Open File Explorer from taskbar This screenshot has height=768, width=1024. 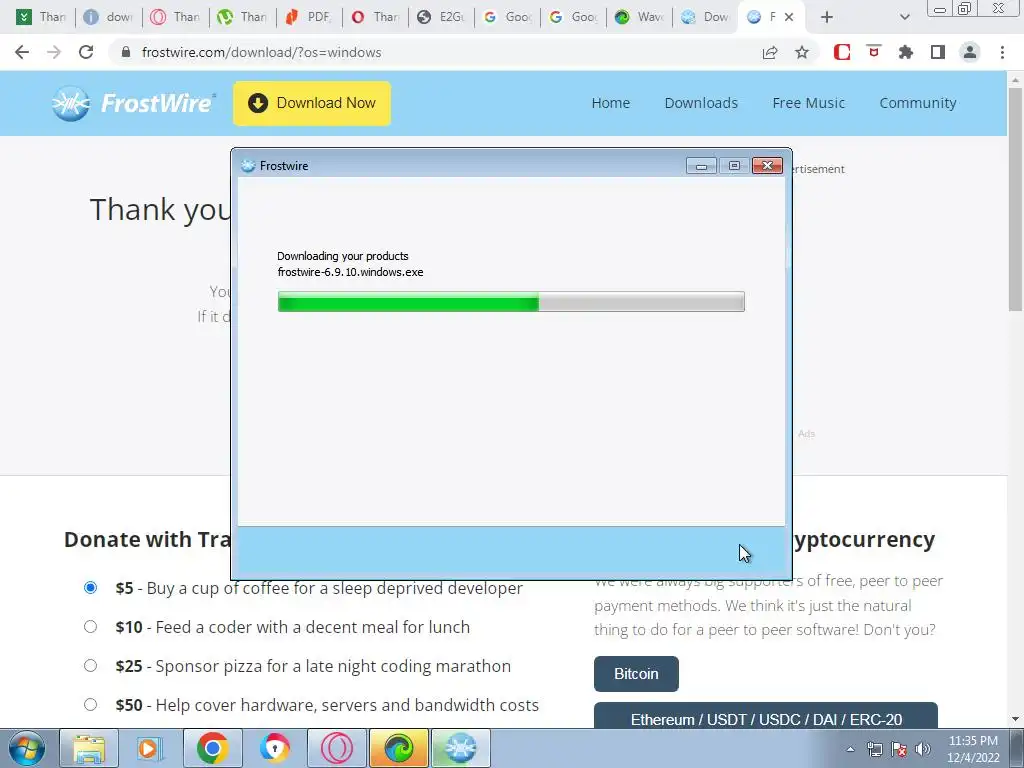[x=89, y=748]
